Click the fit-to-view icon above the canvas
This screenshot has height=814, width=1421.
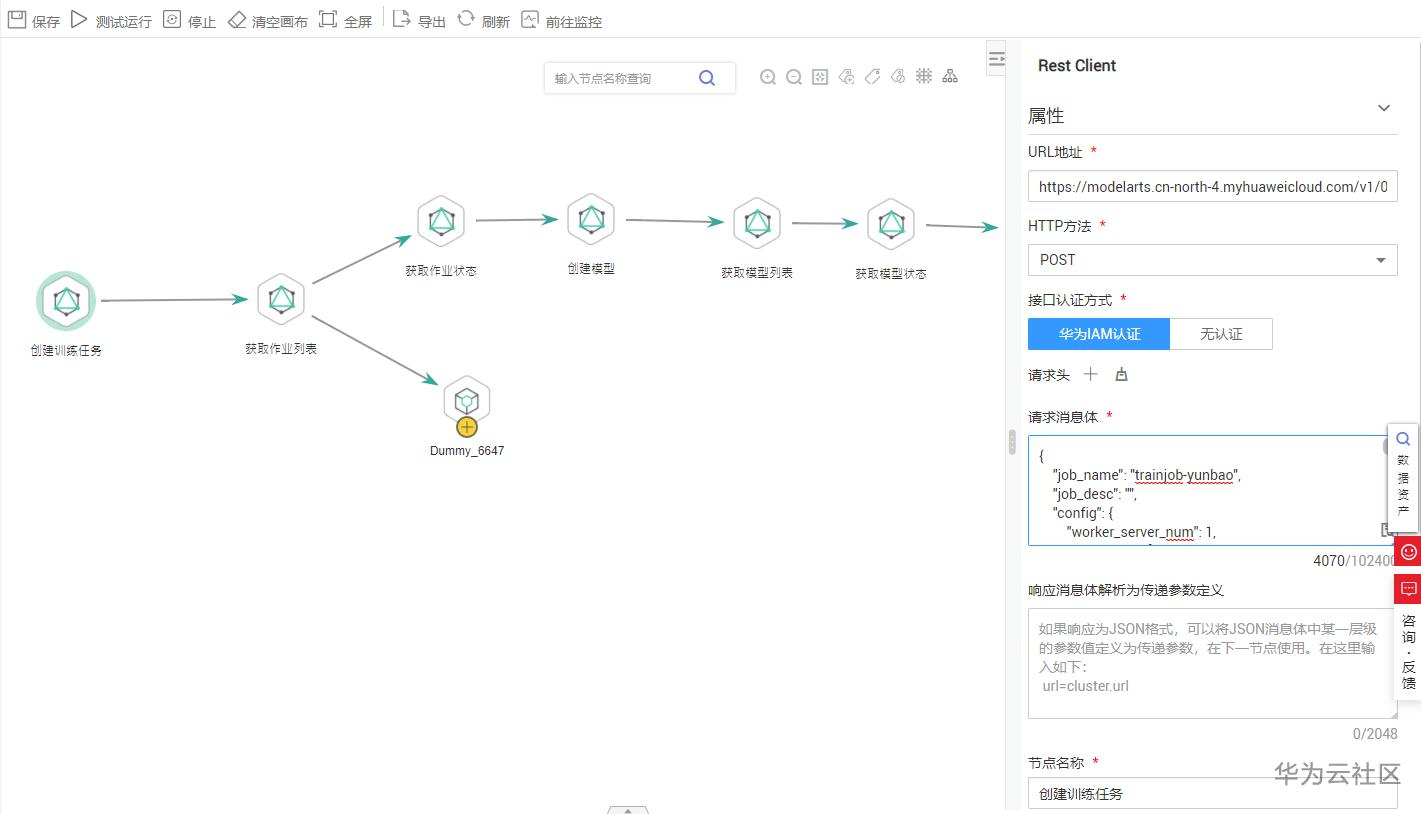[x=820, y=77]
